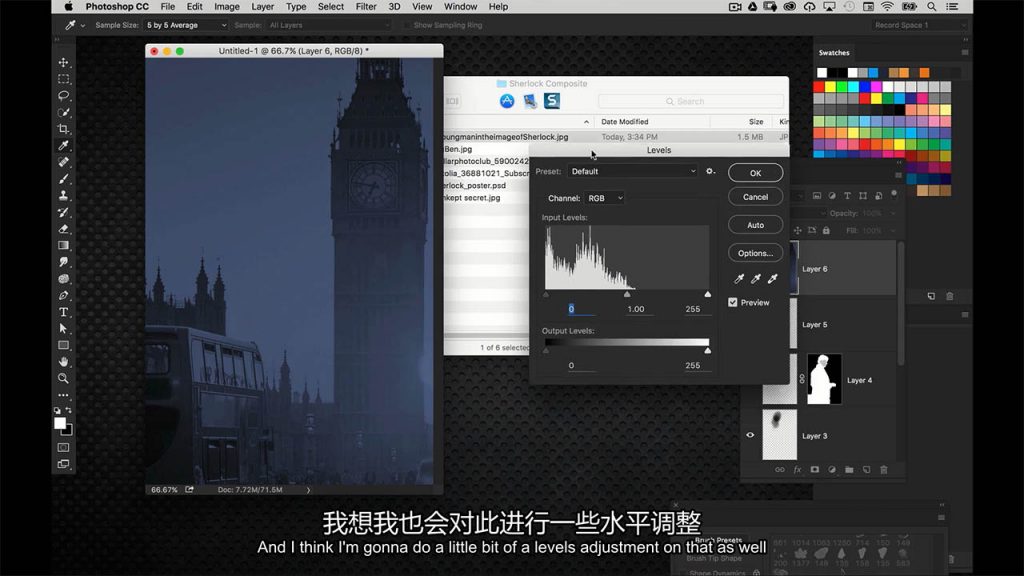Select the Crop tool

pos(63,129)
